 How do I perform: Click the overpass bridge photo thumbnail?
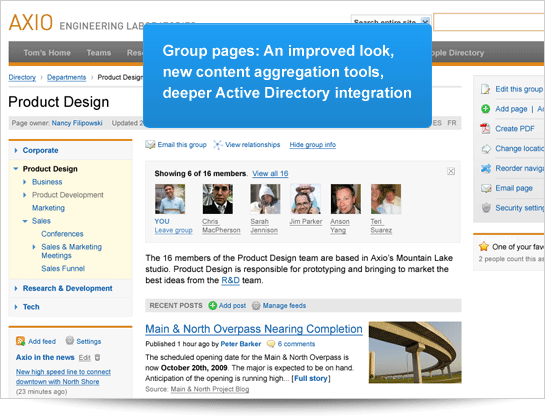click(415, 352)
